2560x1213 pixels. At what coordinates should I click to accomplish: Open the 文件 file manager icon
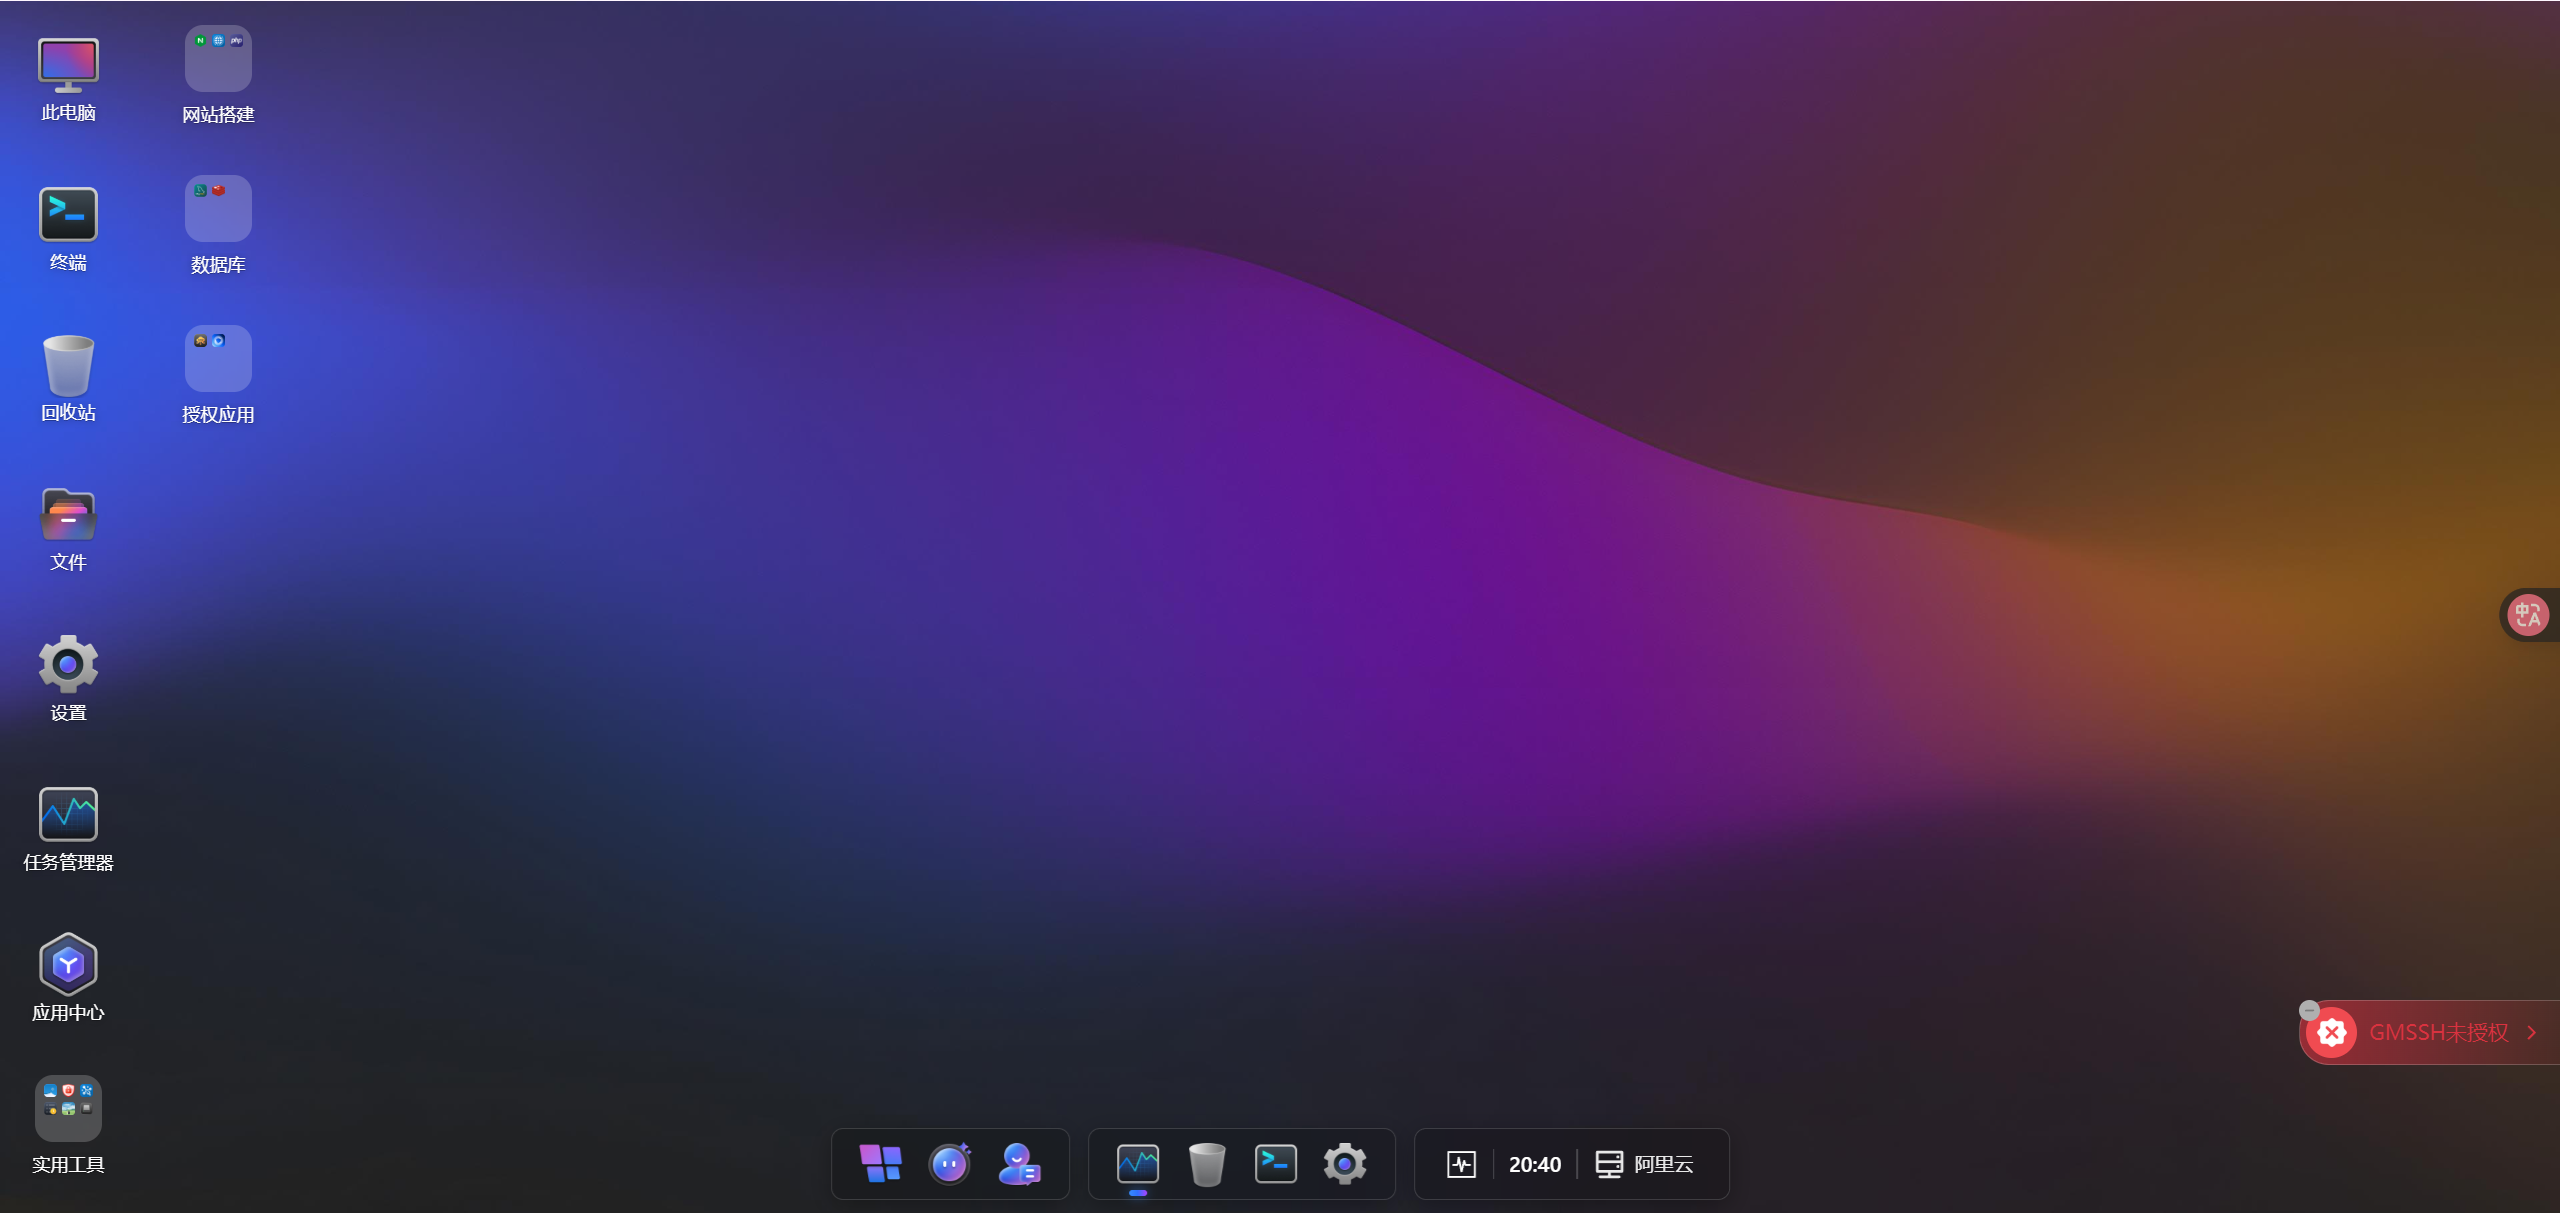(68, 515)
